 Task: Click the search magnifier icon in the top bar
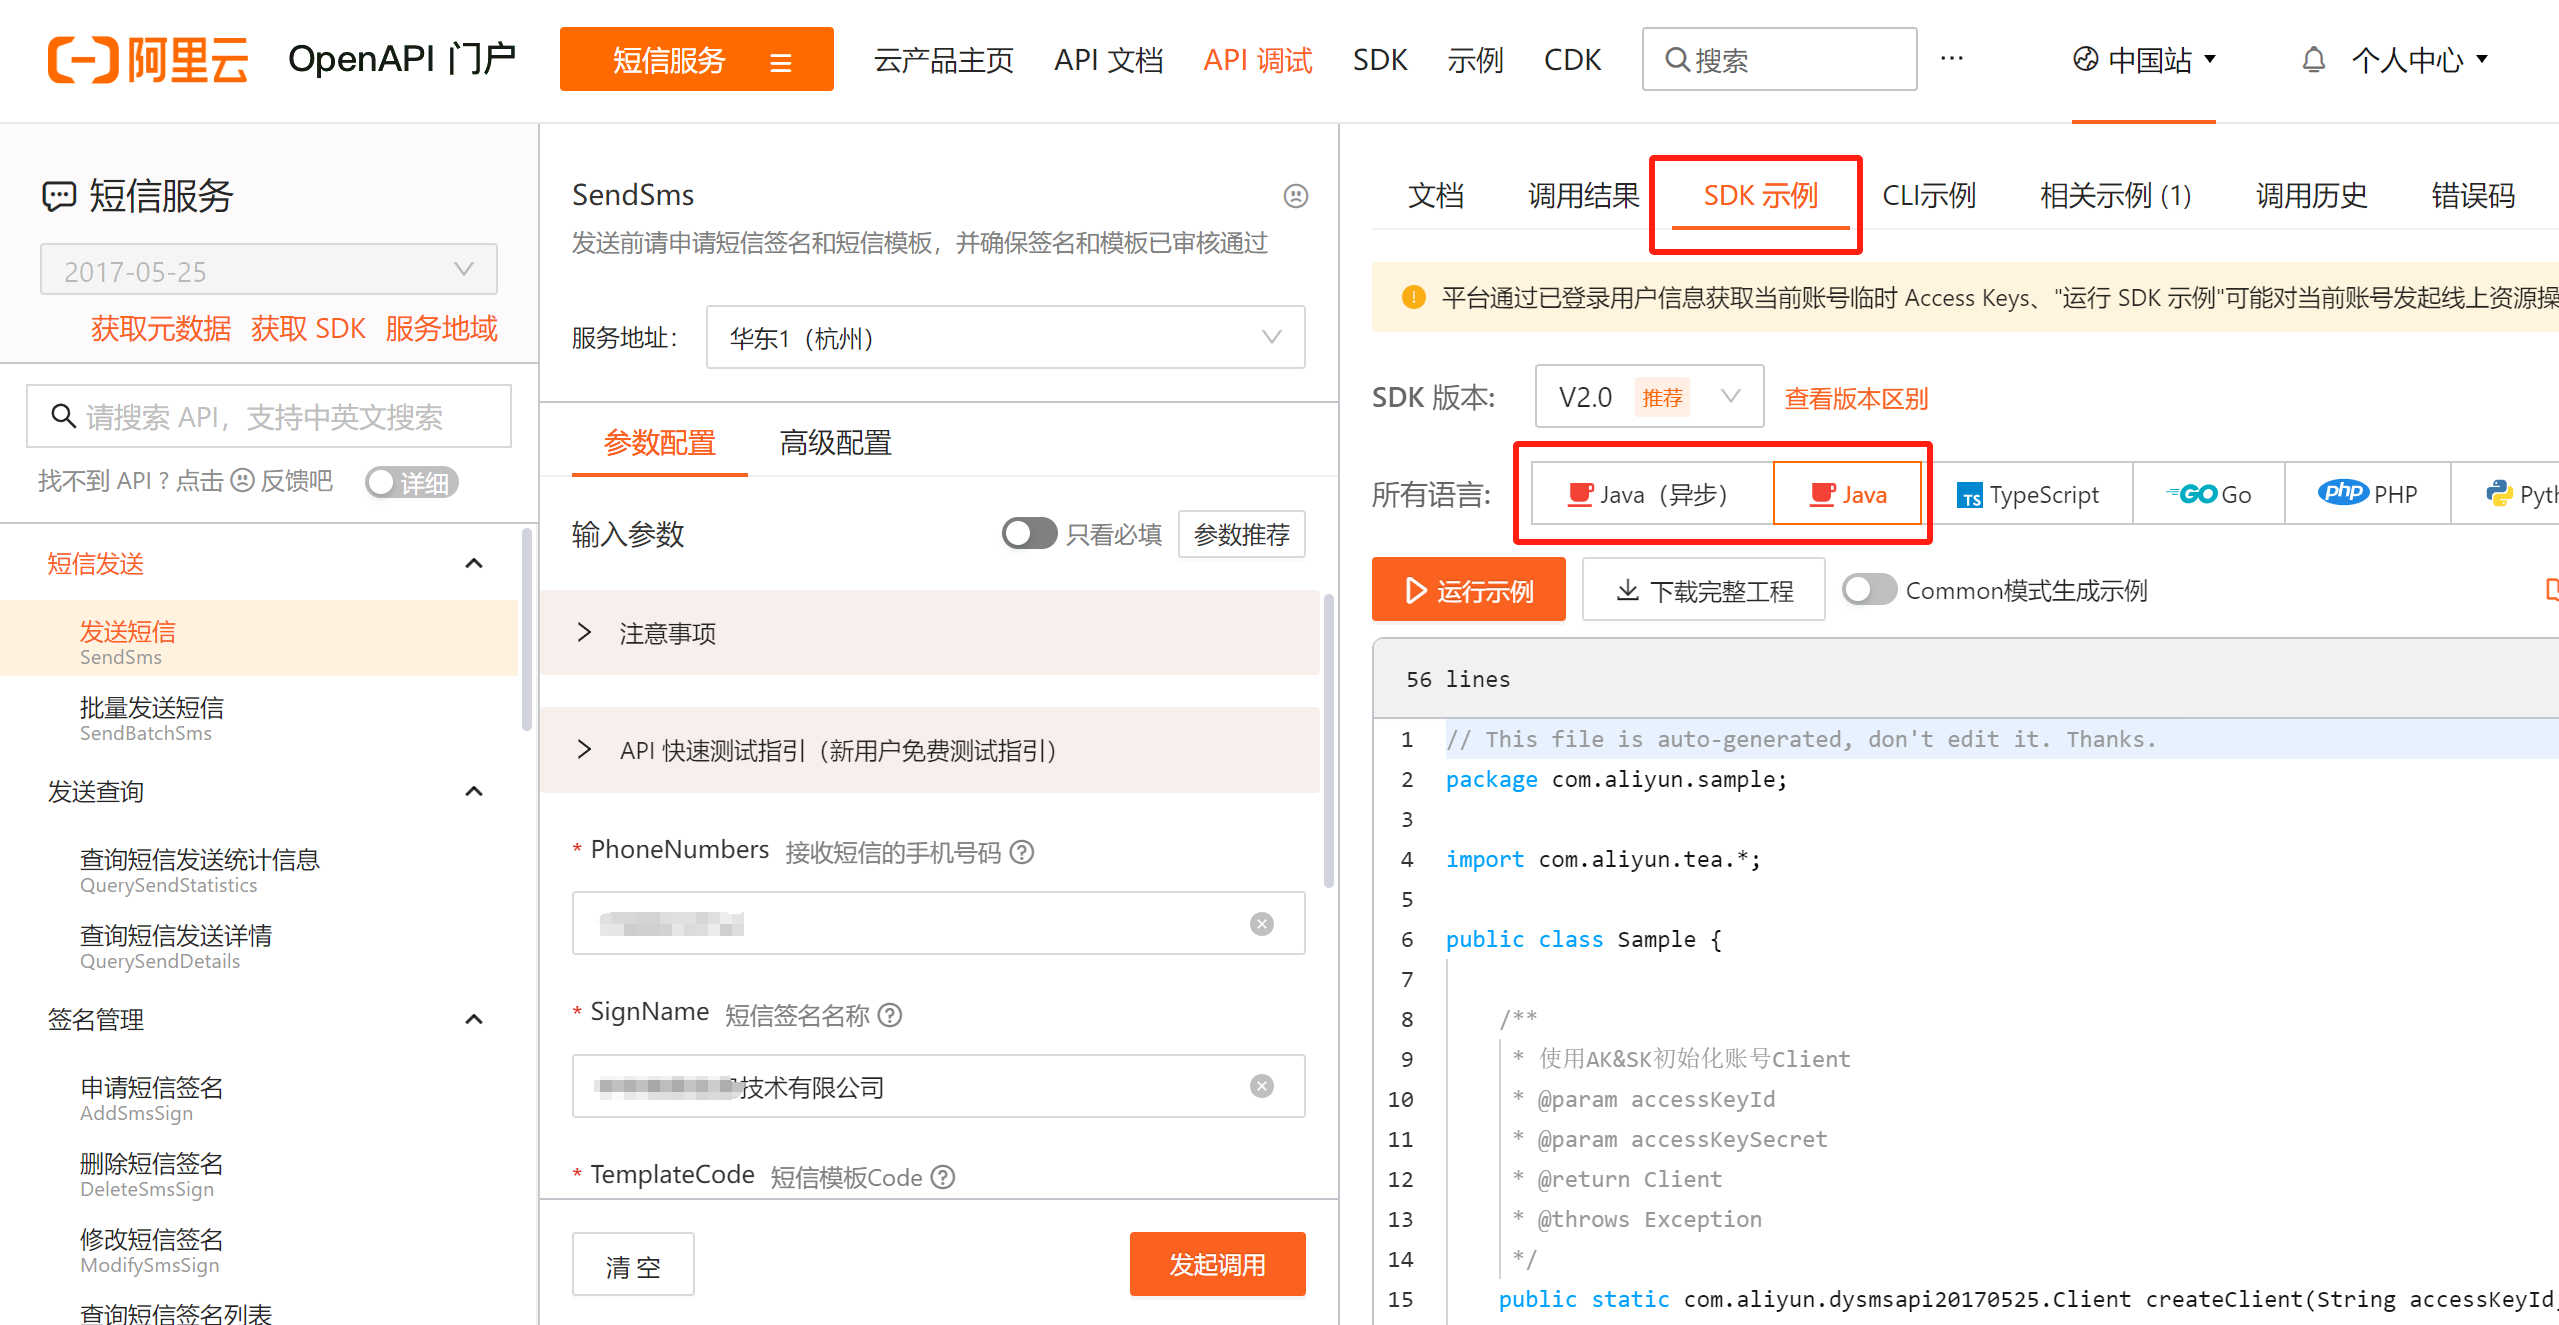tap(1677, 60)
